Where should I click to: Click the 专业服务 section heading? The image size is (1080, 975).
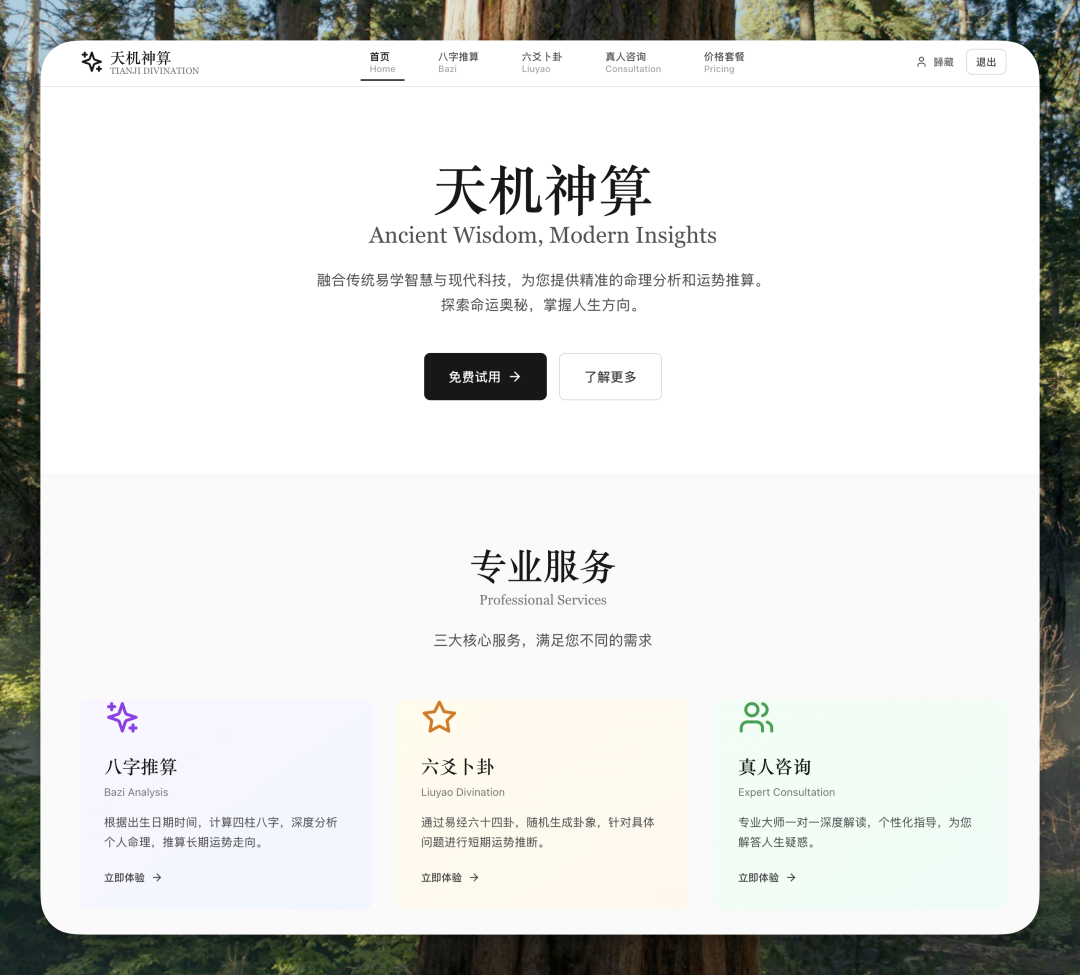543,567
